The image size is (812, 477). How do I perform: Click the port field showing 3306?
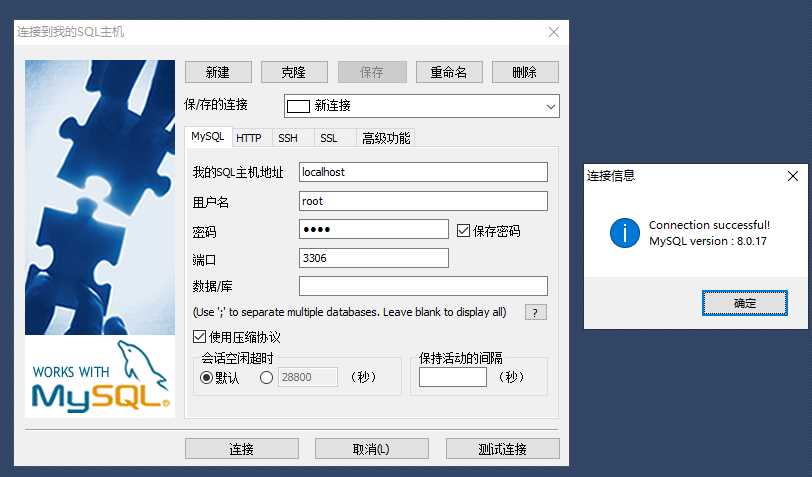click(373, 258)
